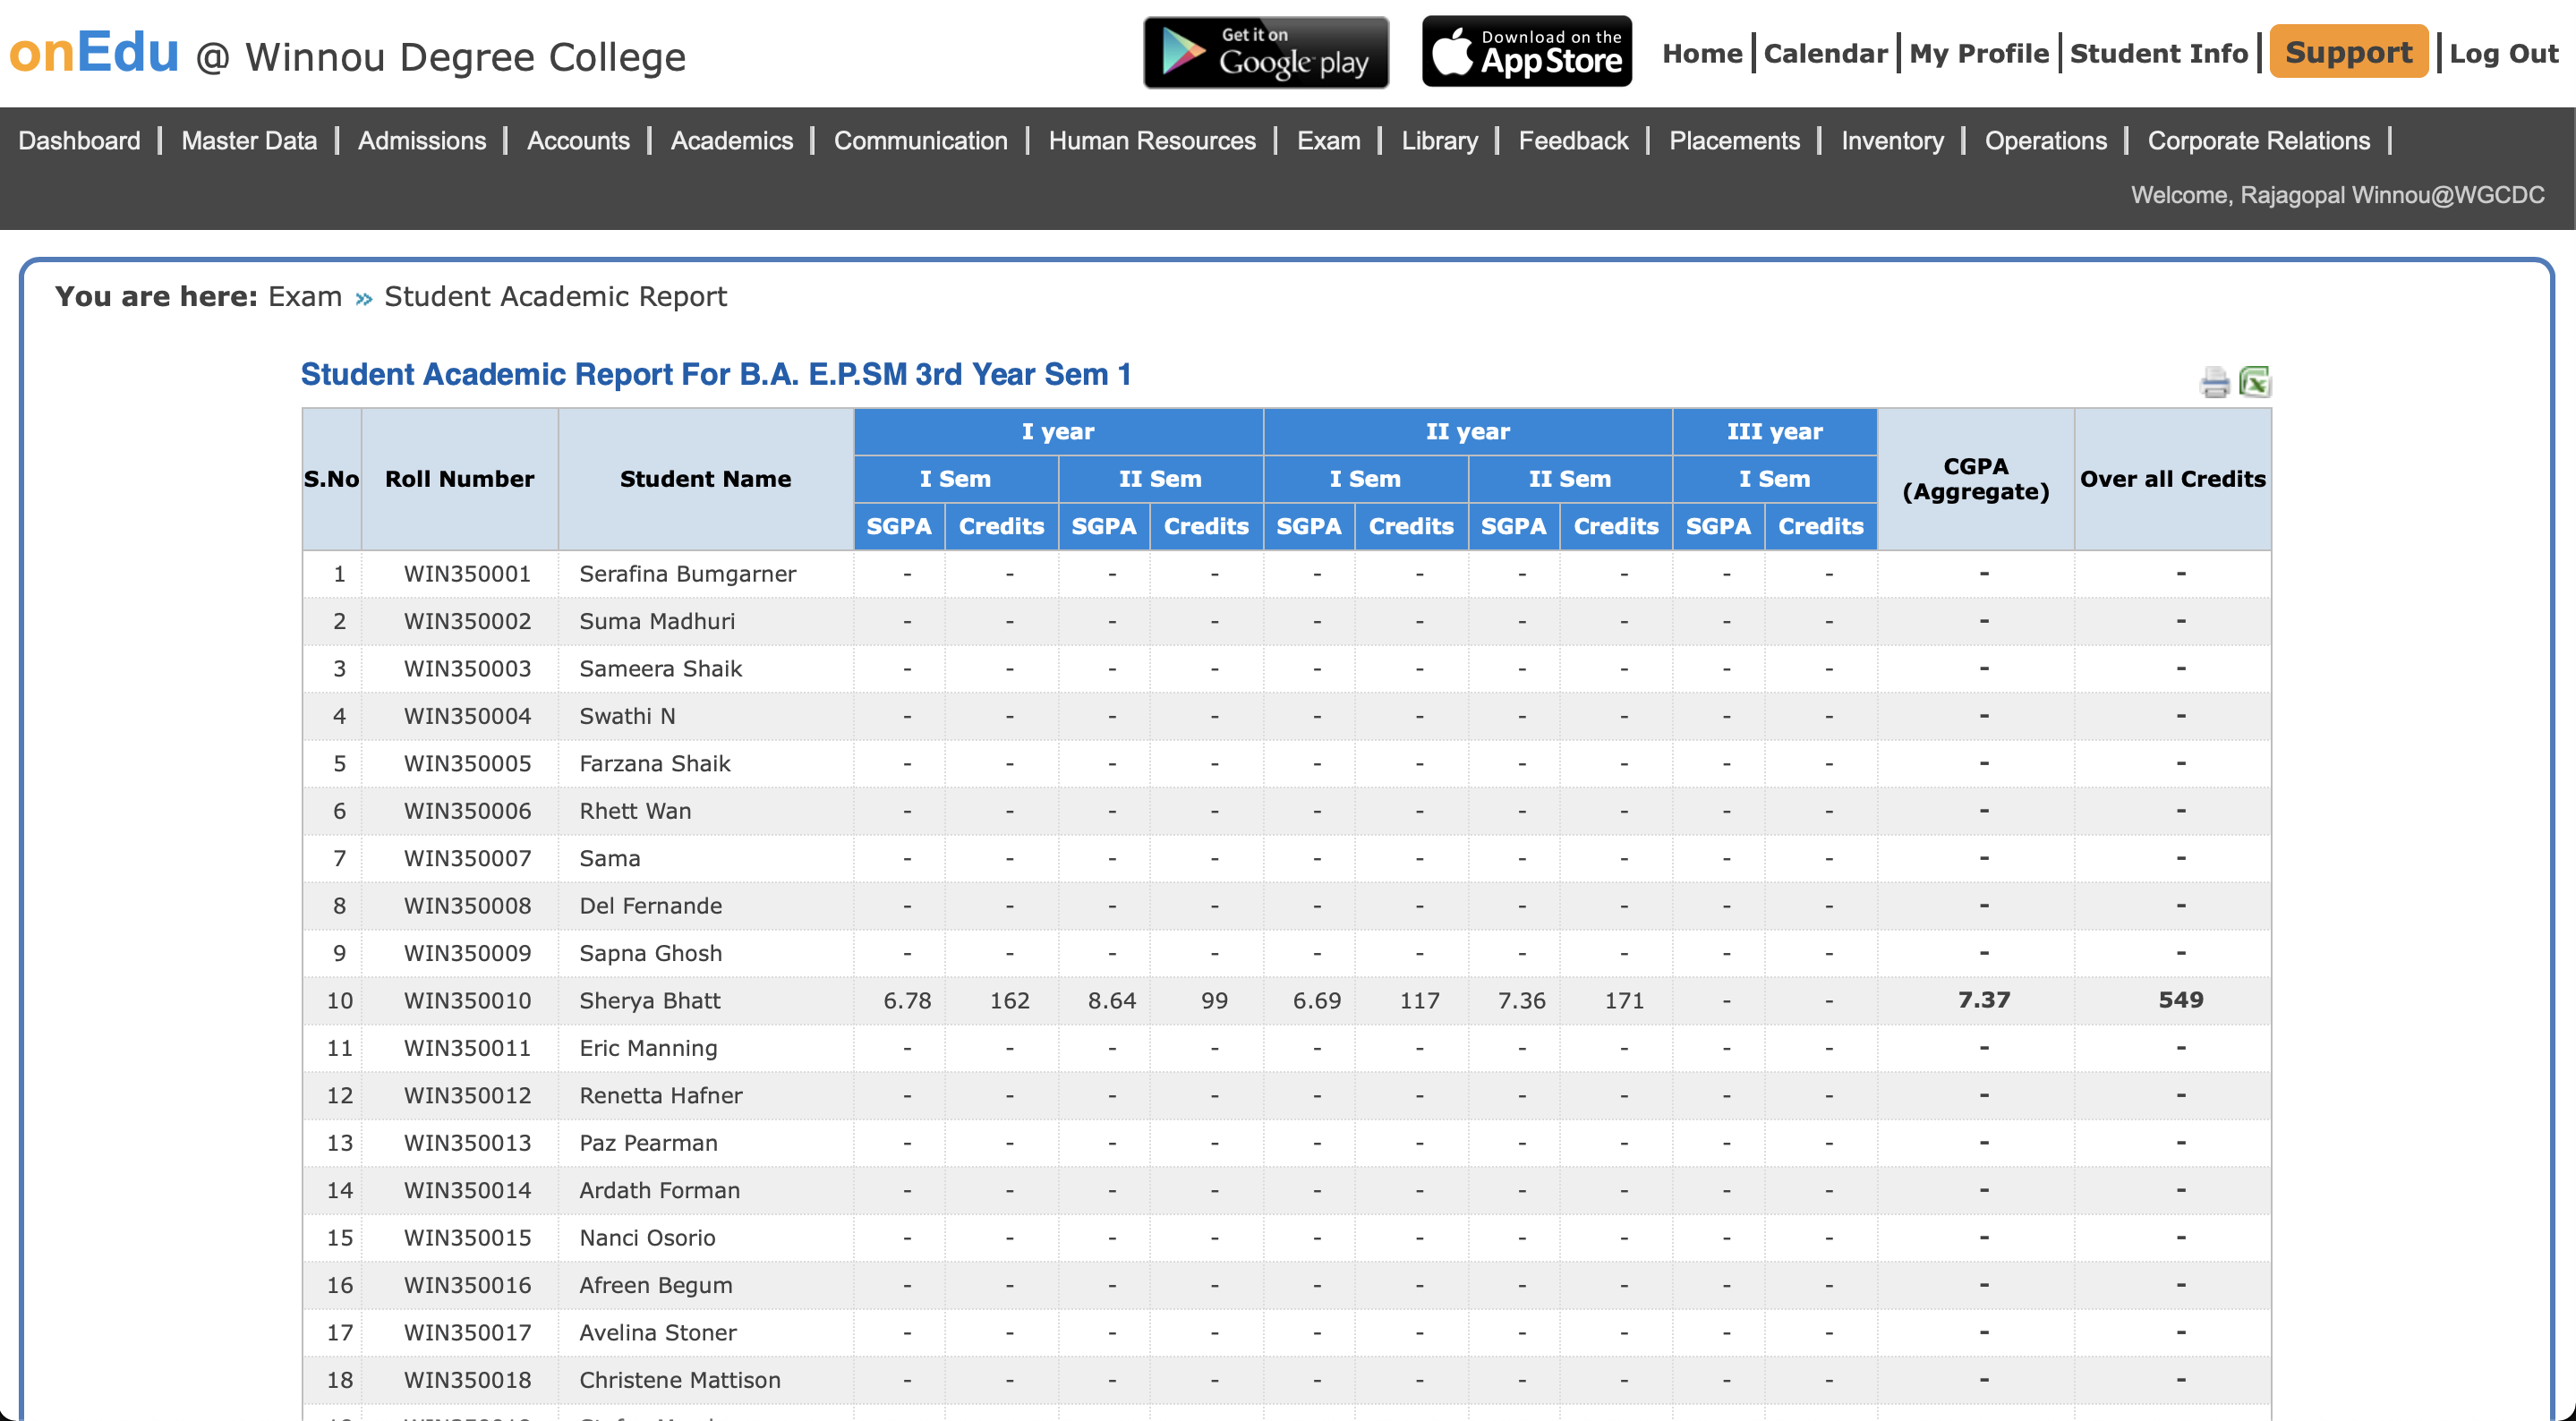The image size is (2576, 1421).
Task: Open the Library menu
Action: (1439, 141)
